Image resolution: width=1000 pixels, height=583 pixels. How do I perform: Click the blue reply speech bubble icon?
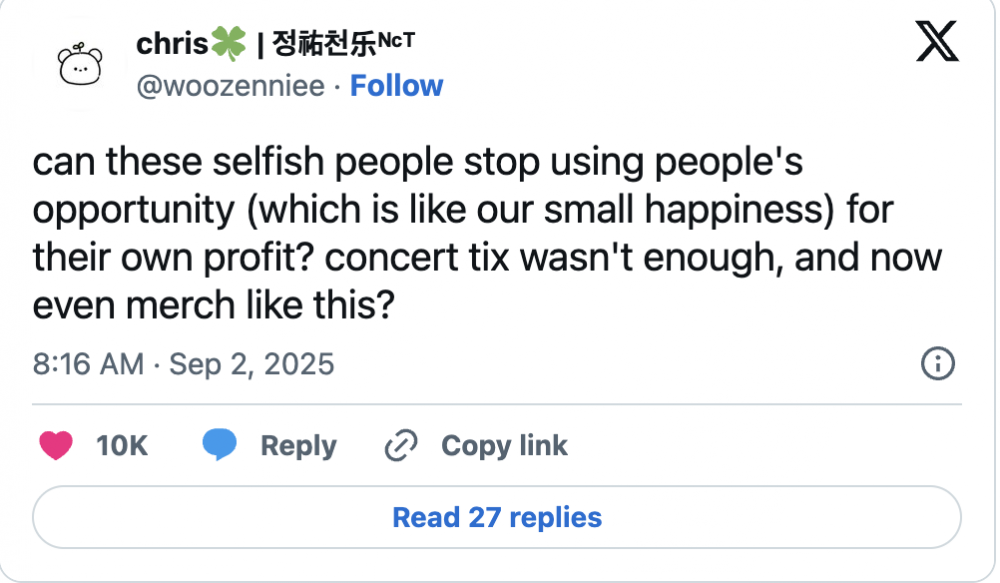tap(219, 445)
